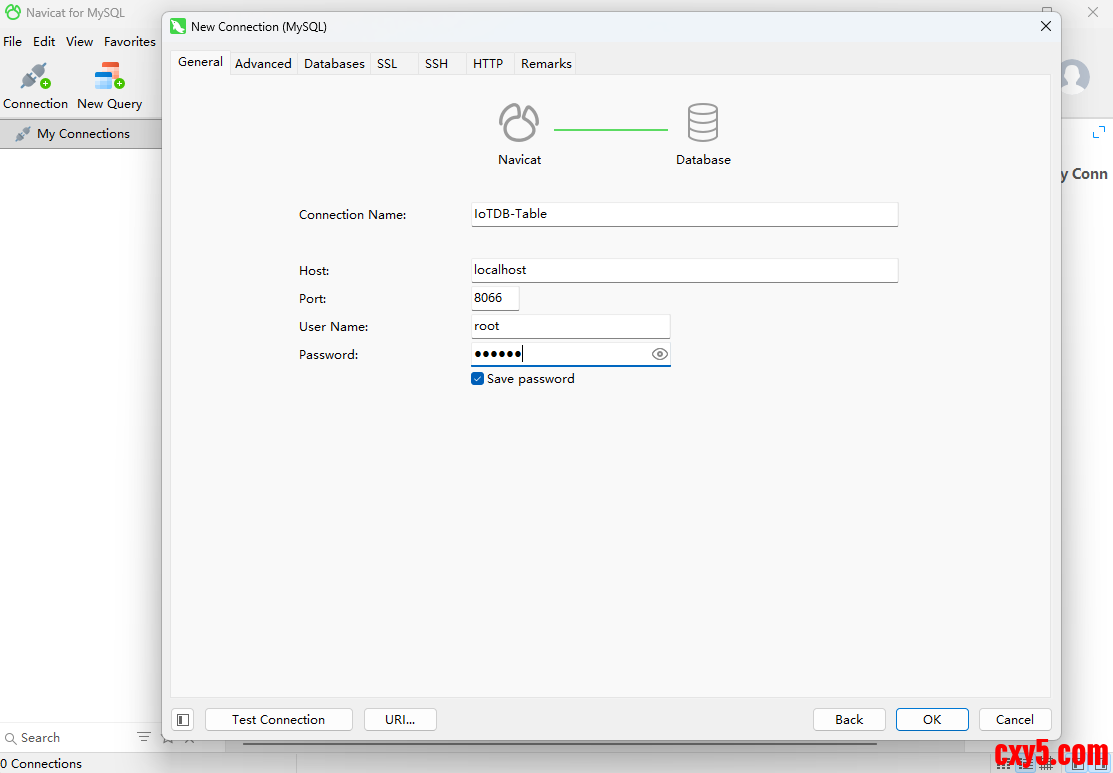Click the Navicat logo in connection diagram

(519, 123)
